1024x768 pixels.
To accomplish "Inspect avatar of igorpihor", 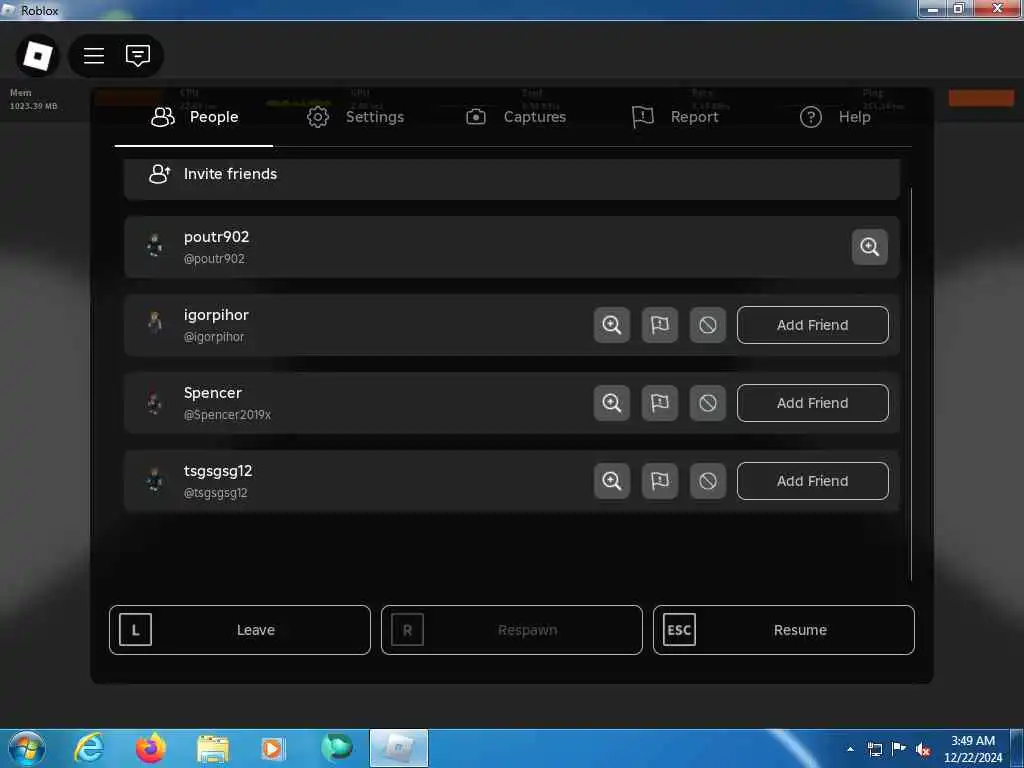I will click(612, 325).
